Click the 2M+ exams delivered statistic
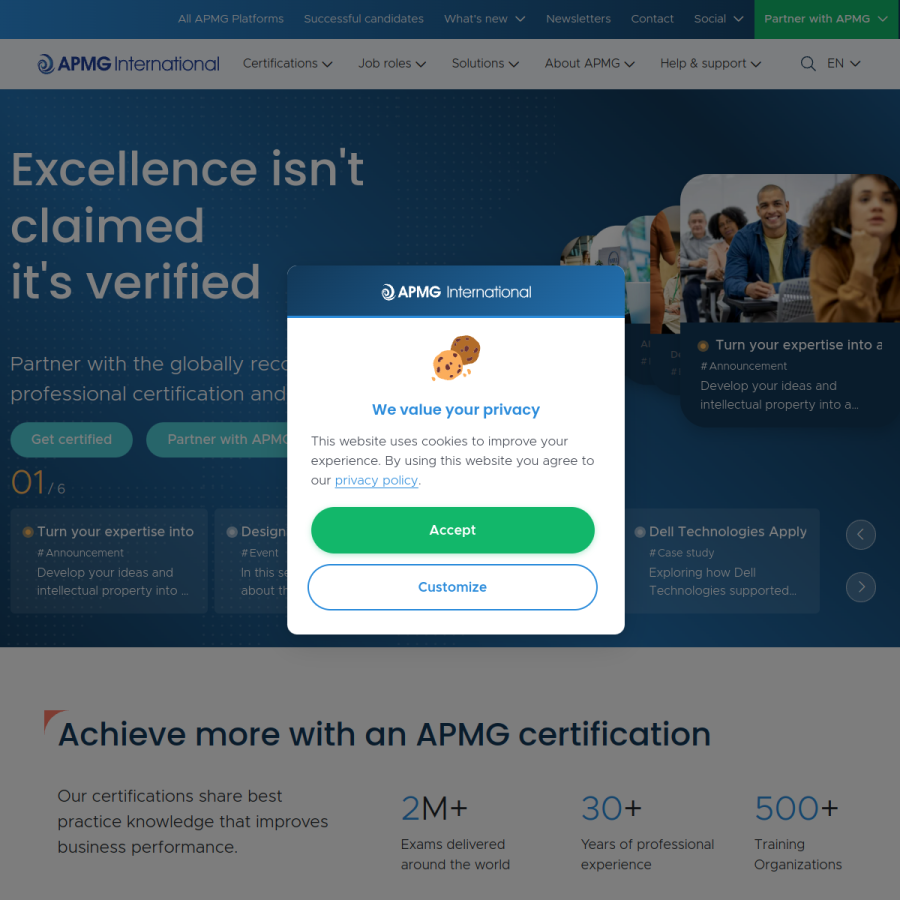 [455, 832]
